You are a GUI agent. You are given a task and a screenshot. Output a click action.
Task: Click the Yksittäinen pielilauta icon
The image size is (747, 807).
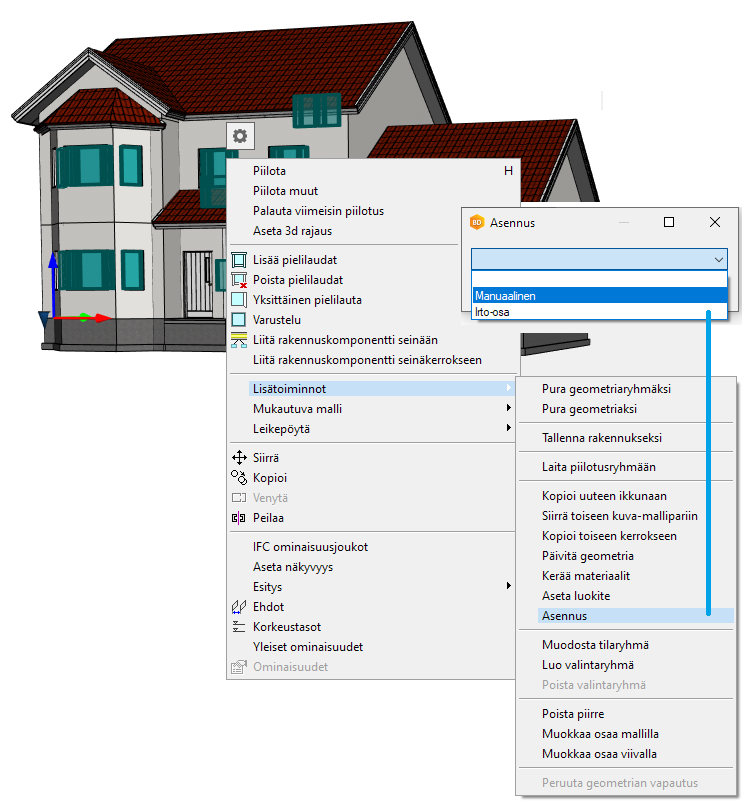tap(239, 300)
